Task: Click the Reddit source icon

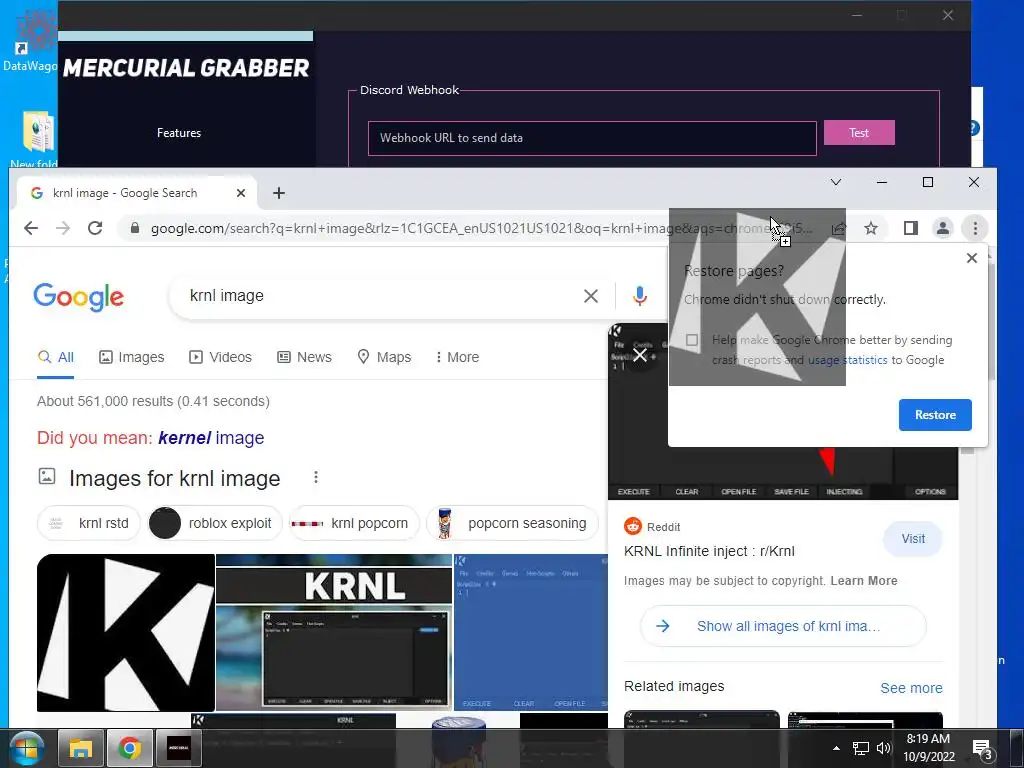Action: tap(633, 526)
